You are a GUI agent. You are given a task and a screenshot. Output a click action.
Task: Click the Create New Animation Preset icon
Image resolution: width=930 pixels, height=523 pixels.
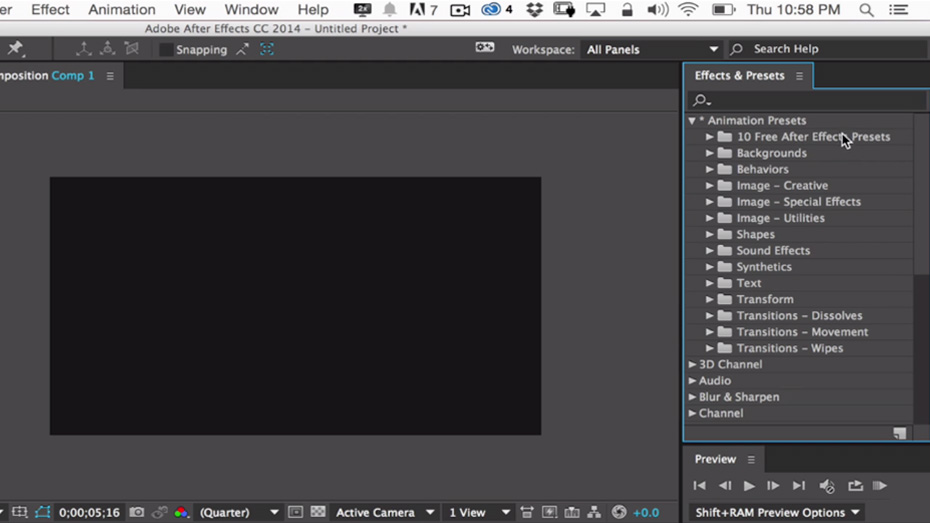[900, 433]
